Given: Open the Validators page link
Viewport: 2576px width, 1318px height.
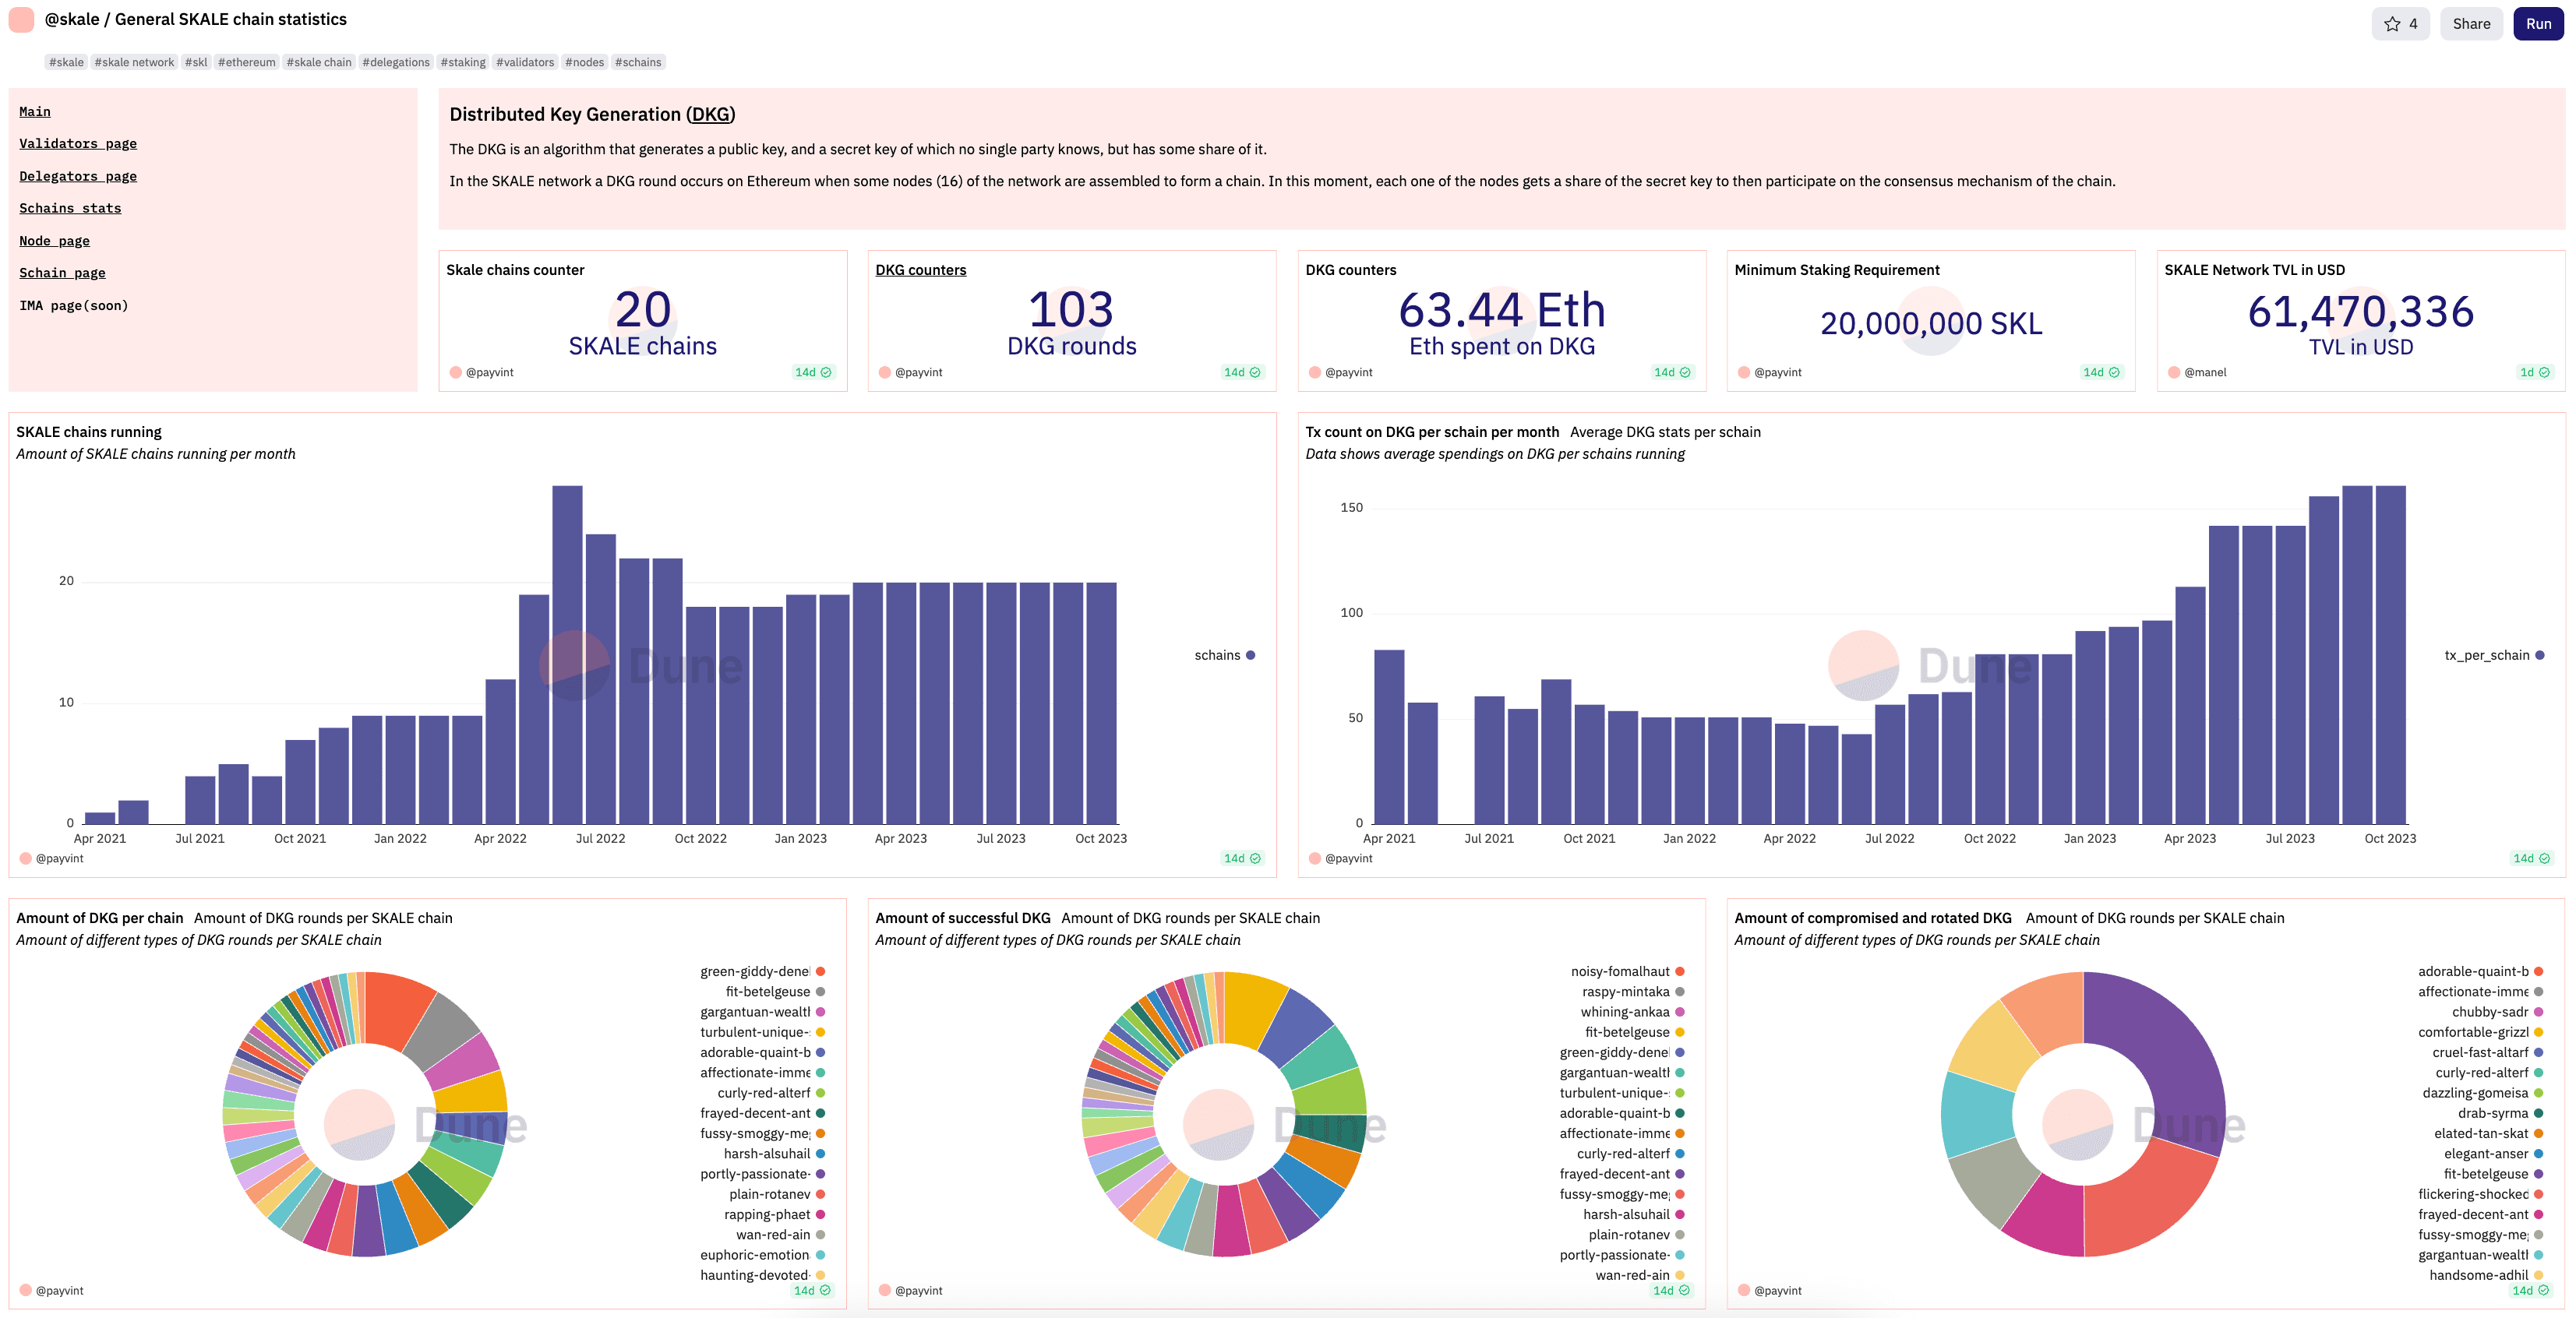Looking at the screenshot, I should [78, 144].
